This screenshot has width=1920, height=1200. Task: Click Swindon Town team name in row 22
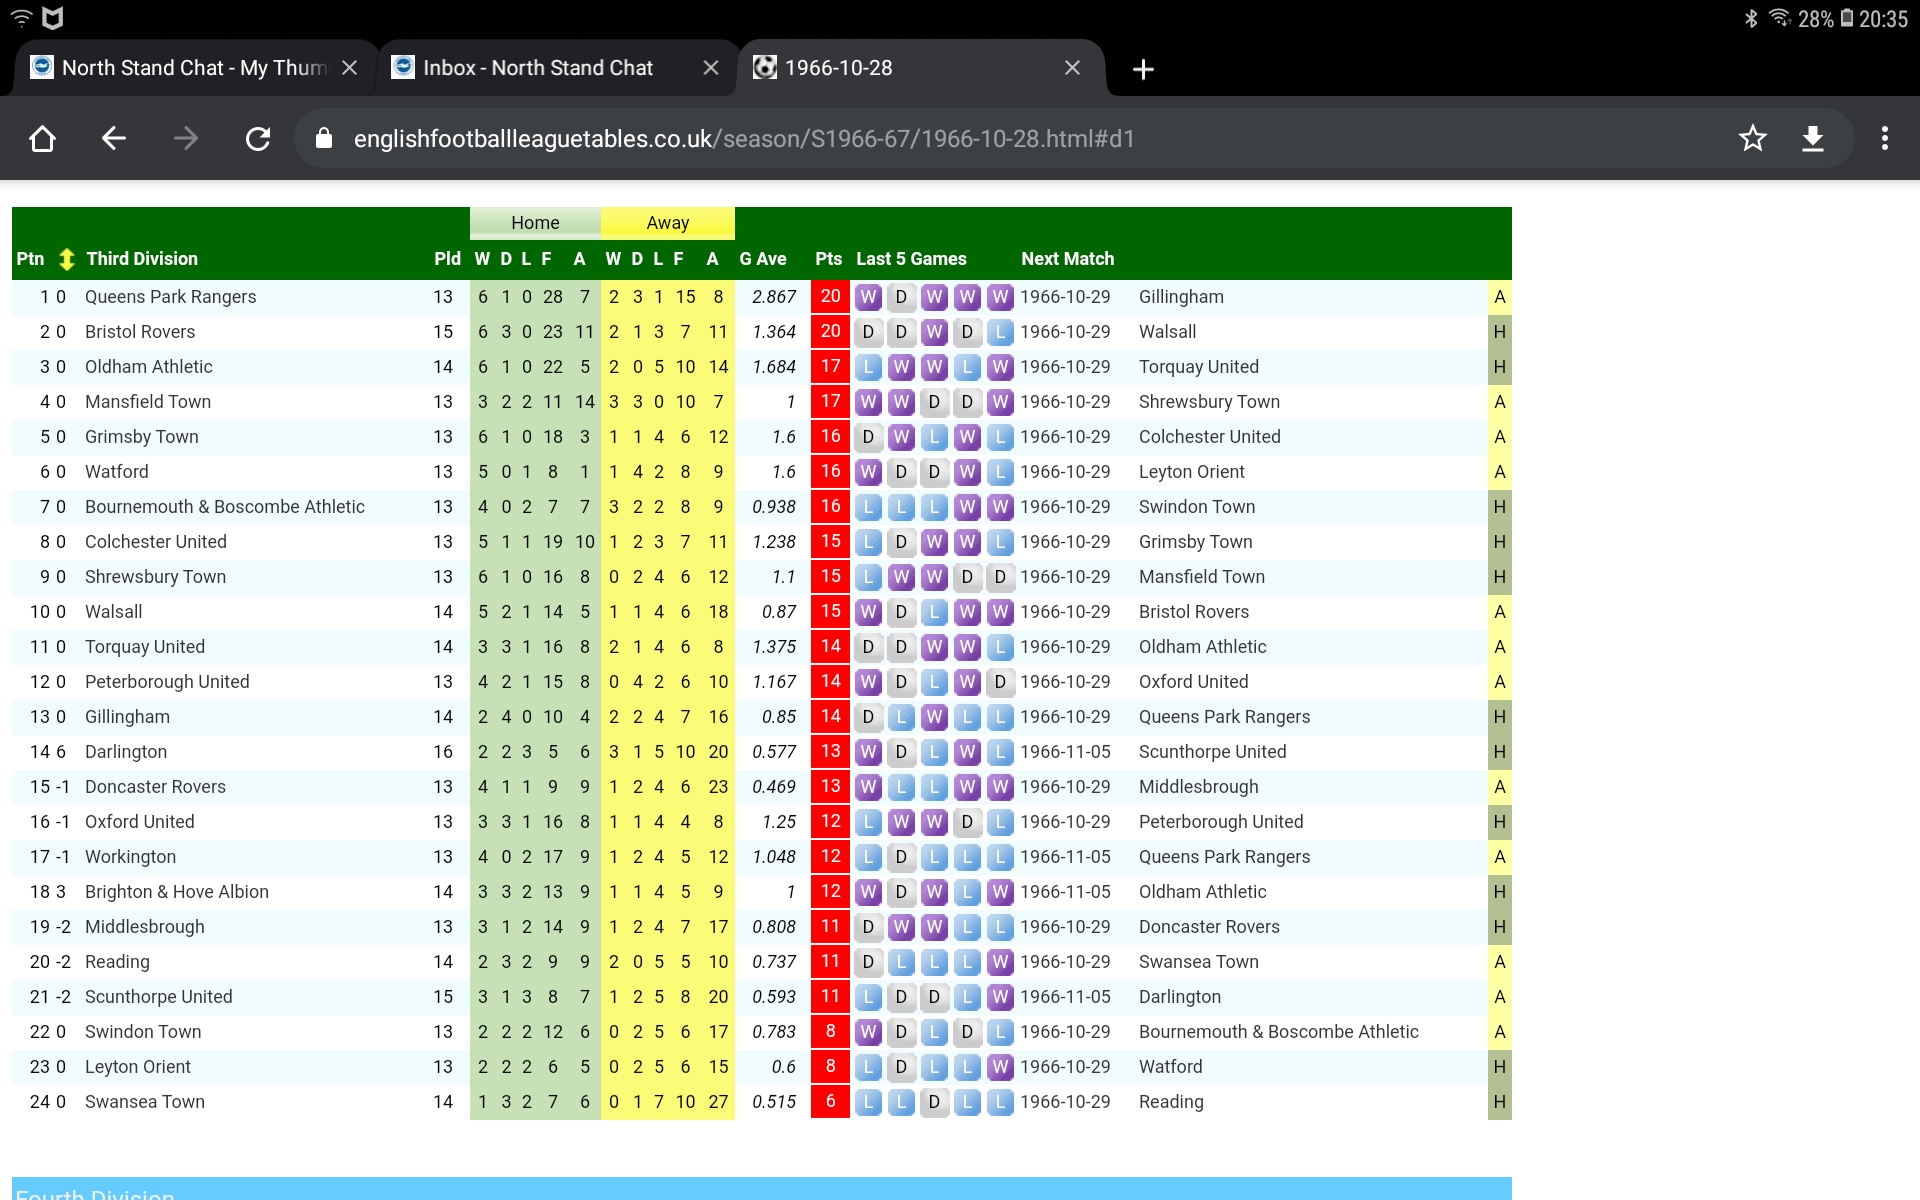[x=143, y=1032]
